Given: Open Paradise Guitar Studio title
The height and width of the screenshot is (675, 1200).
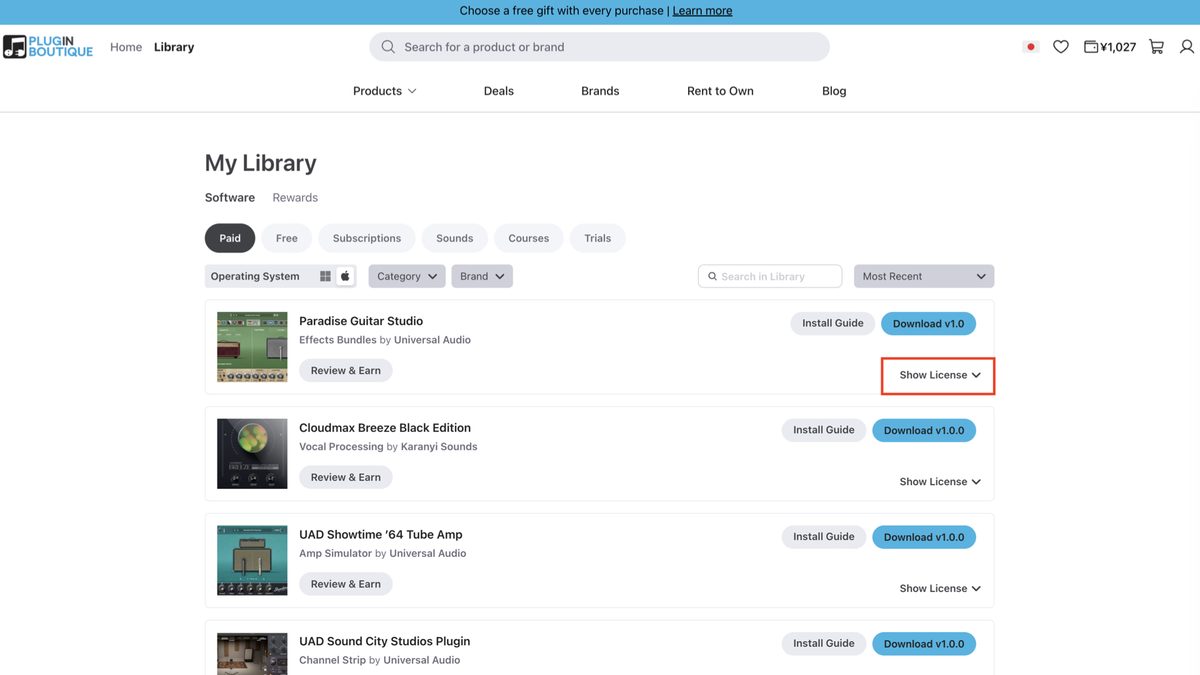Looking at the screenshot, I should (x=361, y=321).
